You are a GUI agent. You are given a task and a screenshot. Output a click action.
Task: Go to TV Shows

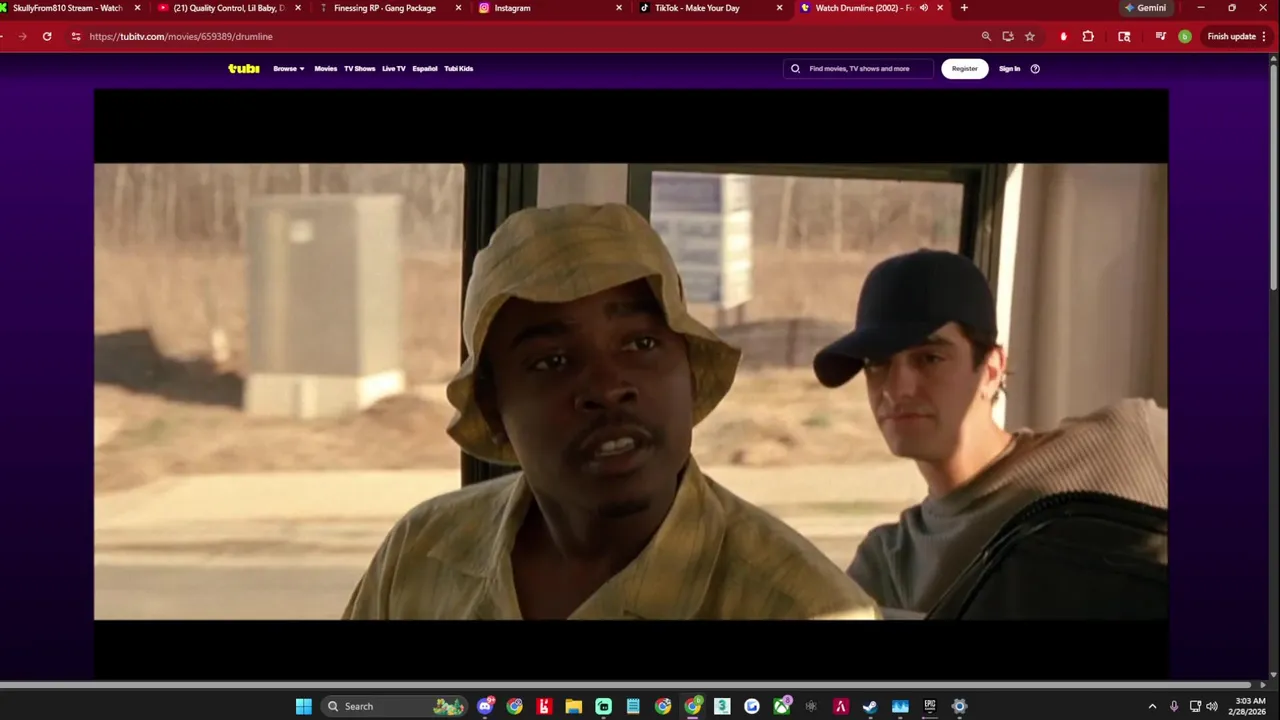click(x=359, y=69)
